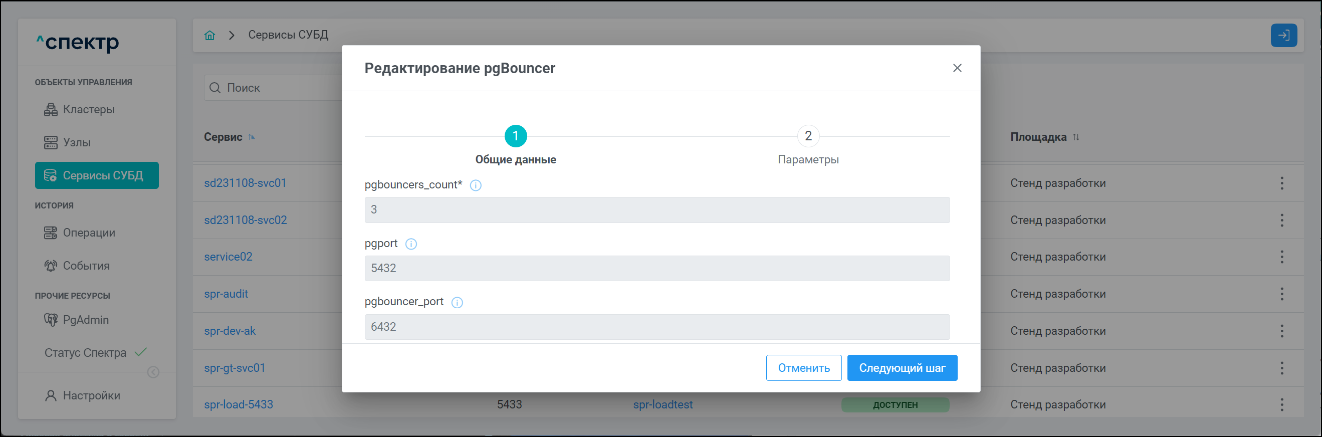Click info icon beside pgbouncer_port label
Viewport: 1323px width, 438px height.
pyautogui.click(x=458, y=302)
